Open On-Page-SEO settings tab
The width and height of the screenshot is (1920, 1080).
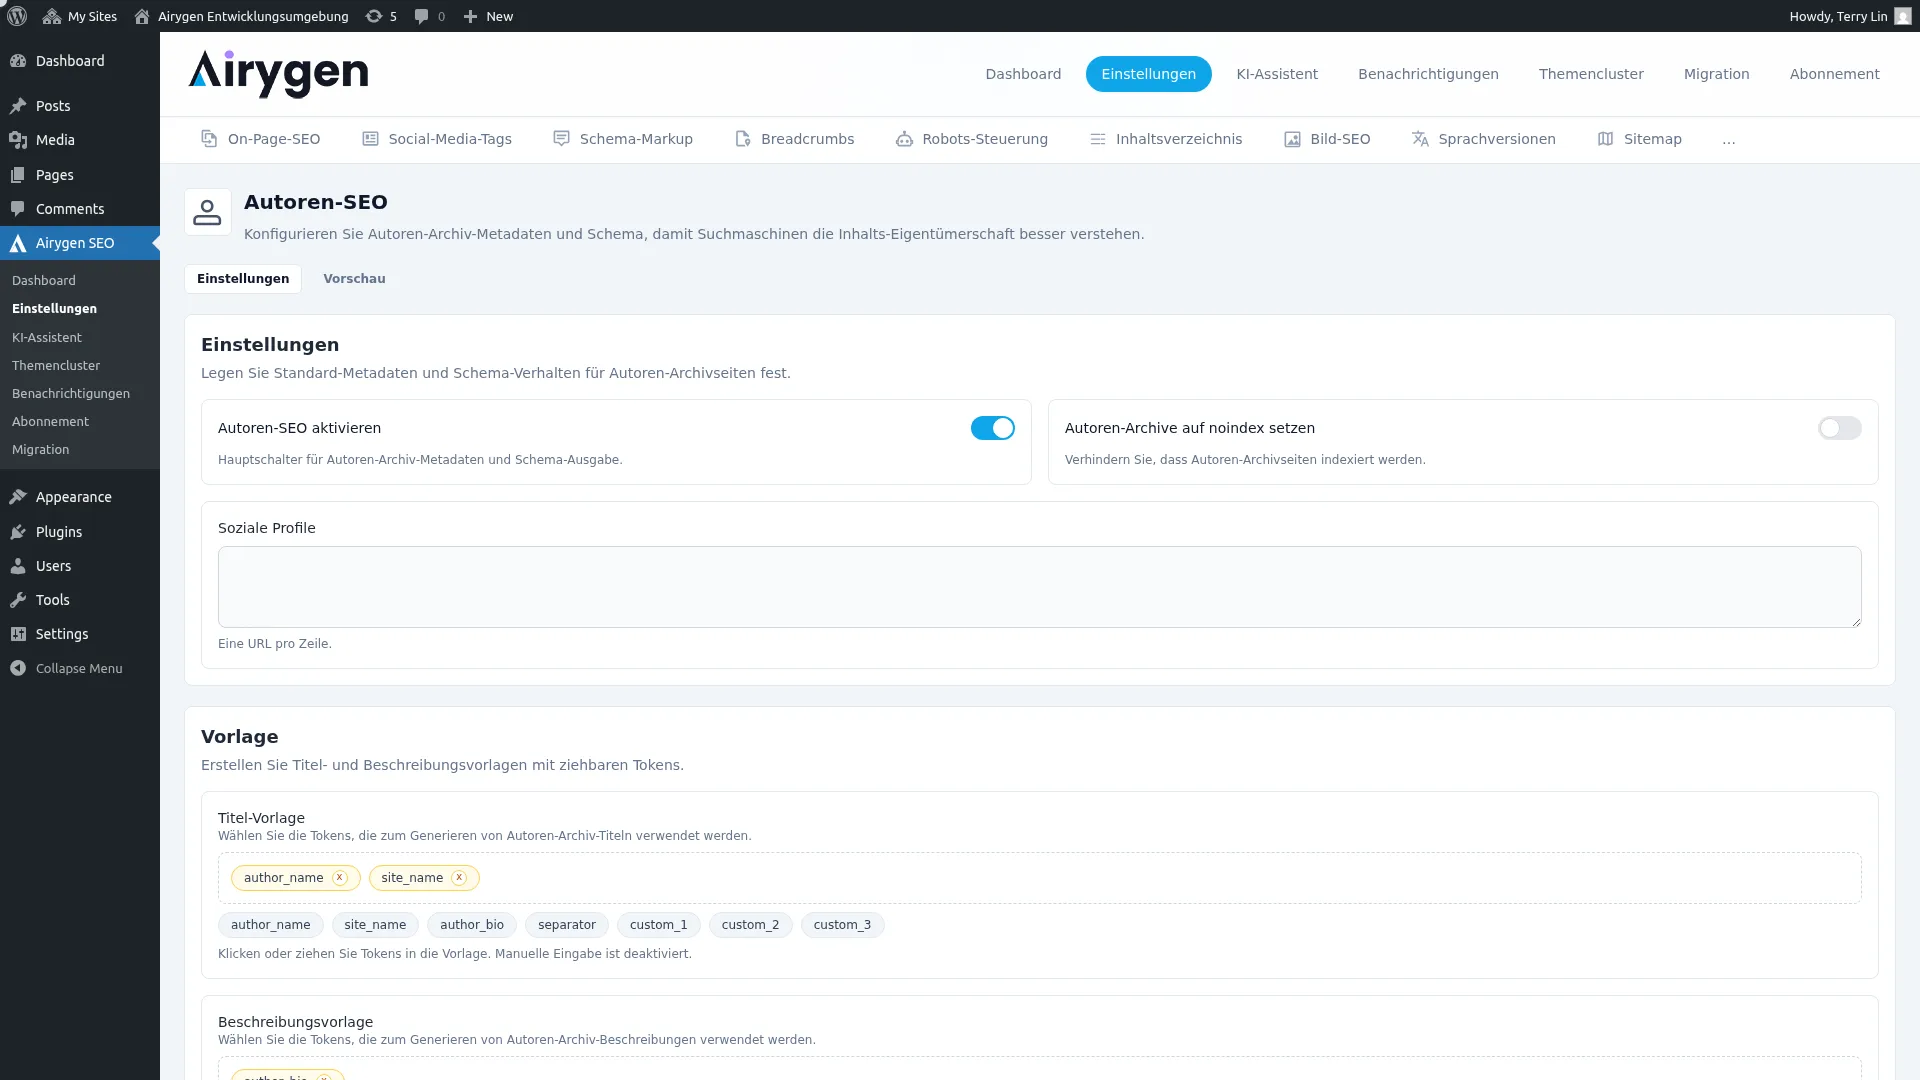click(261, 139)
